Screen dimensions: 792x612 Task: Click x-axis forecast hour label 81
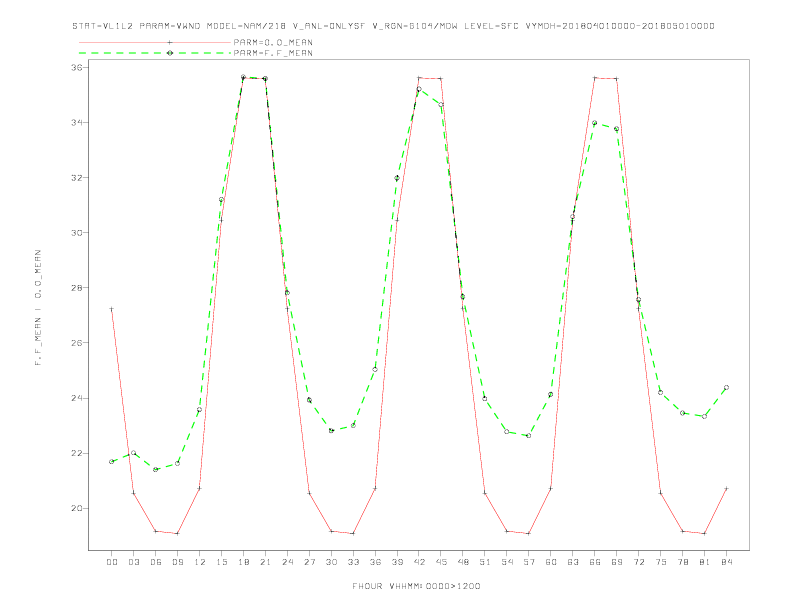[x=705, y=562]
